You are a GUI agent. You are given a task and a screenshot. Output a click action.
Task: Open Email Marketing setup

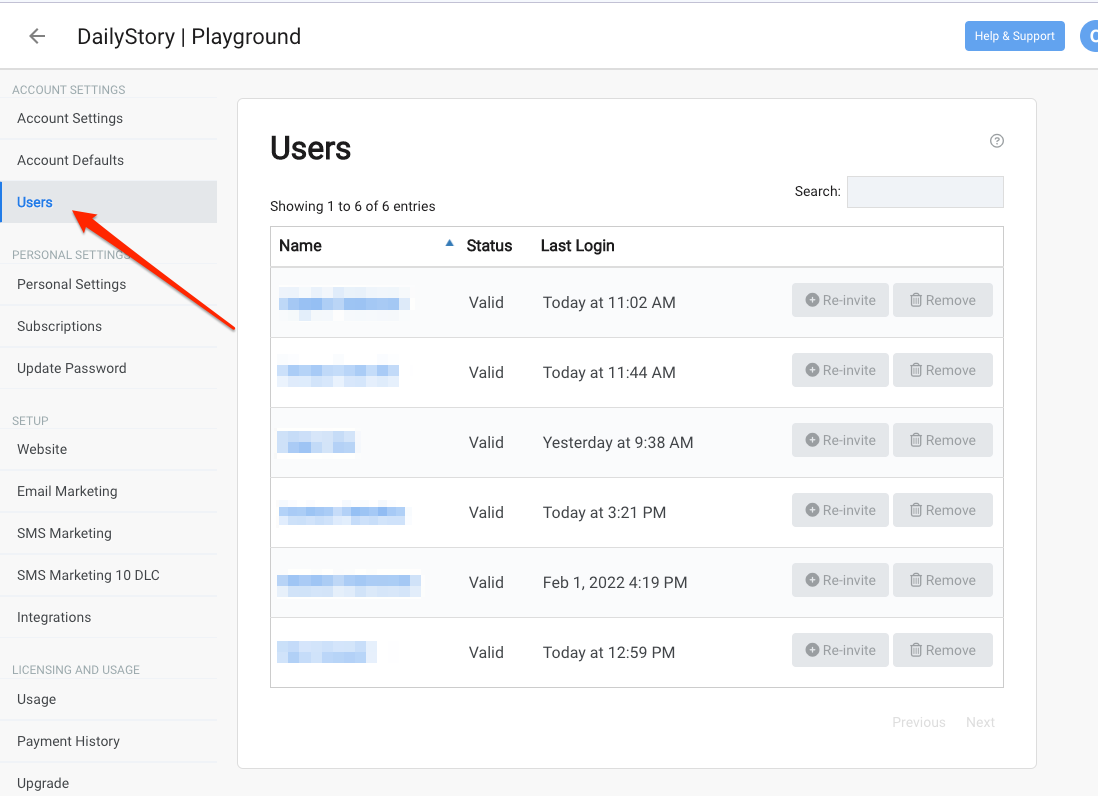click(x=109, y=491)
